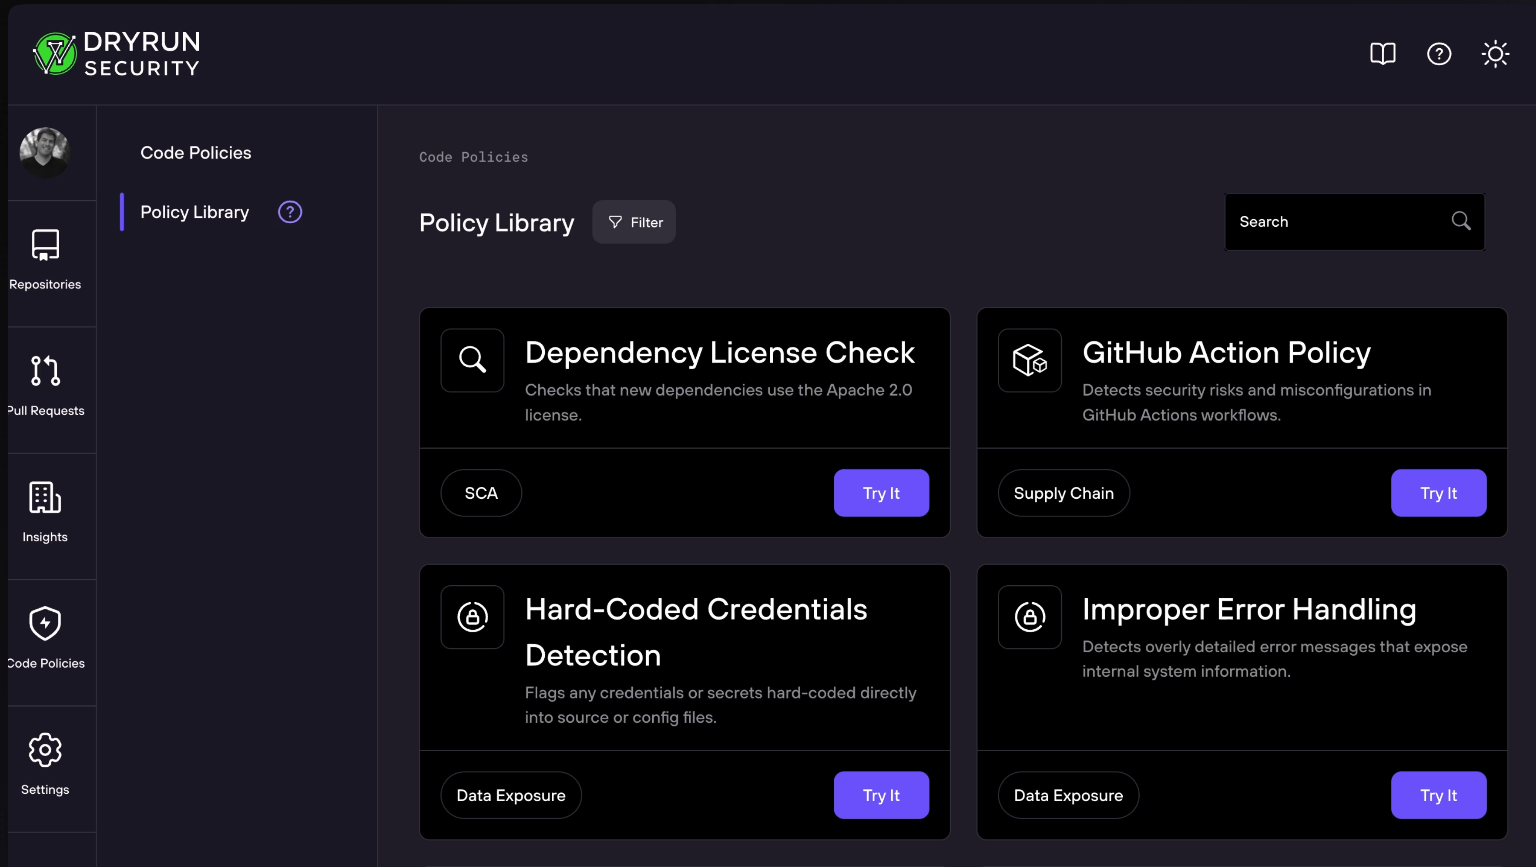Open the Policy Library help circle
Screen dimensions: 1536x867
tap(289, 211)
